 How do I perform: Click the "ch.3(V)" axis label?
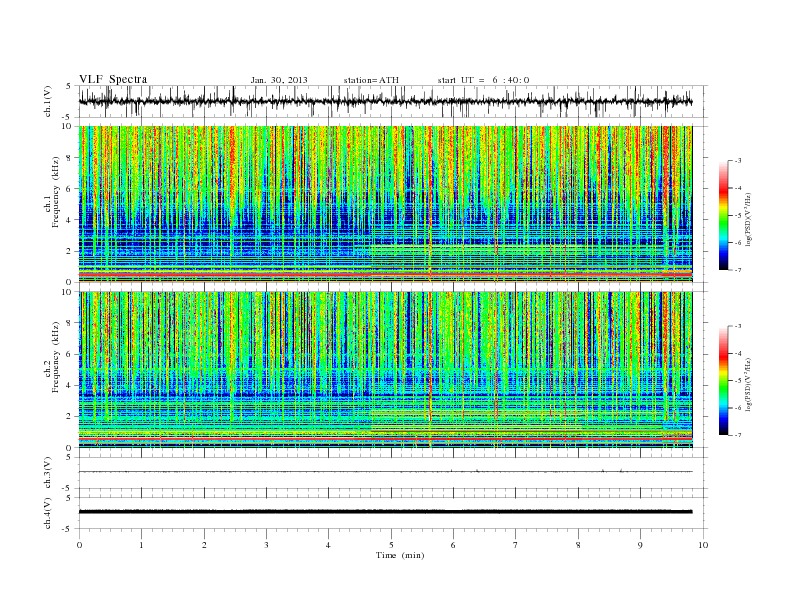48,473
